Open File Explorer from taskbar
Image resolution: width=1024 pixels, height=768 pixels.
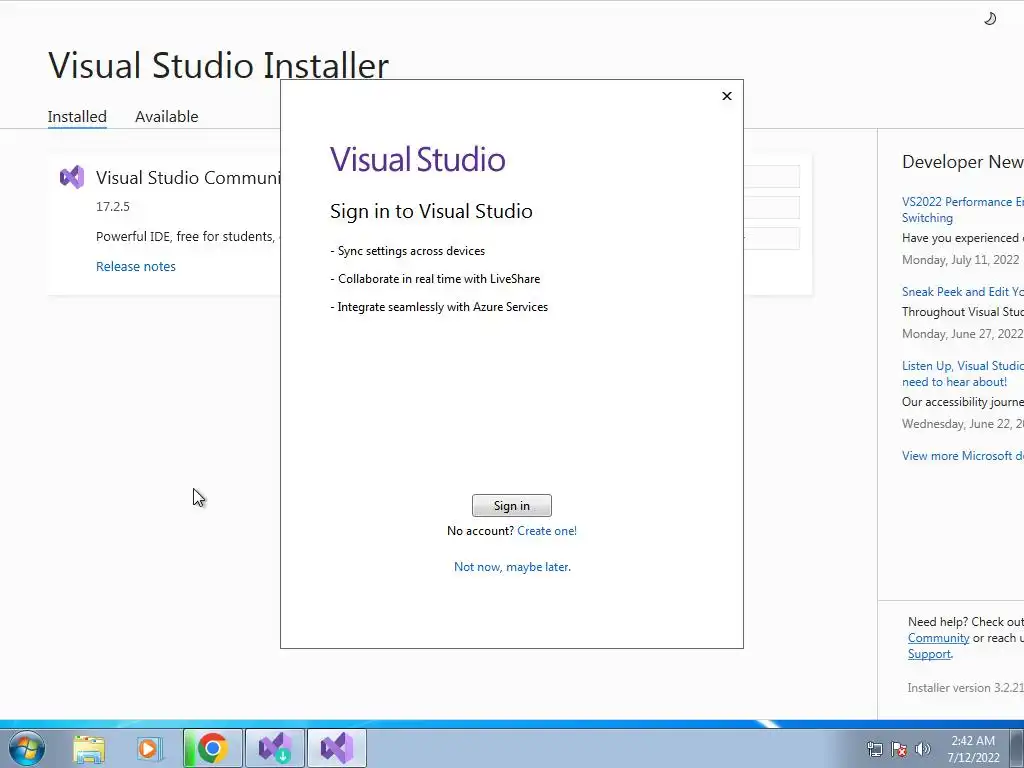[89, 748]
